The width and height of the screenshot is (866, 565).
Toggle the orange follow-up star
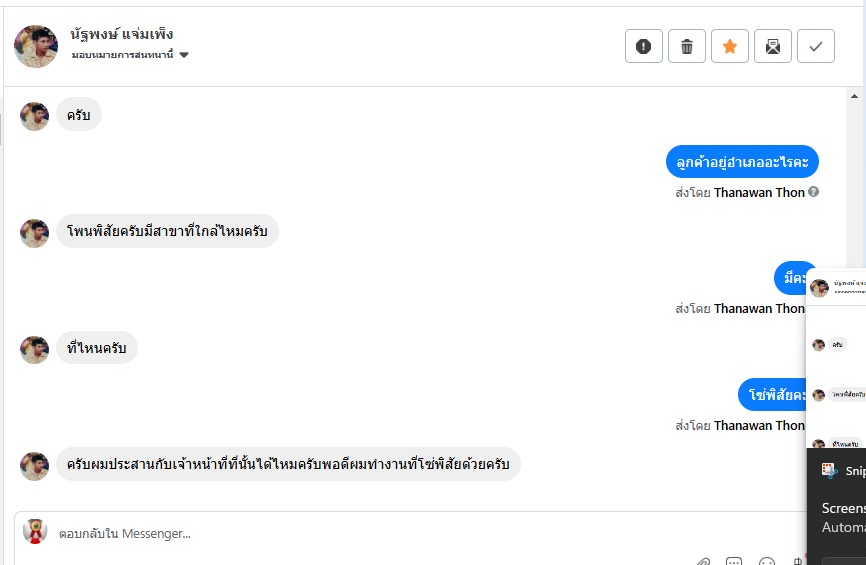tap(730, 46)
